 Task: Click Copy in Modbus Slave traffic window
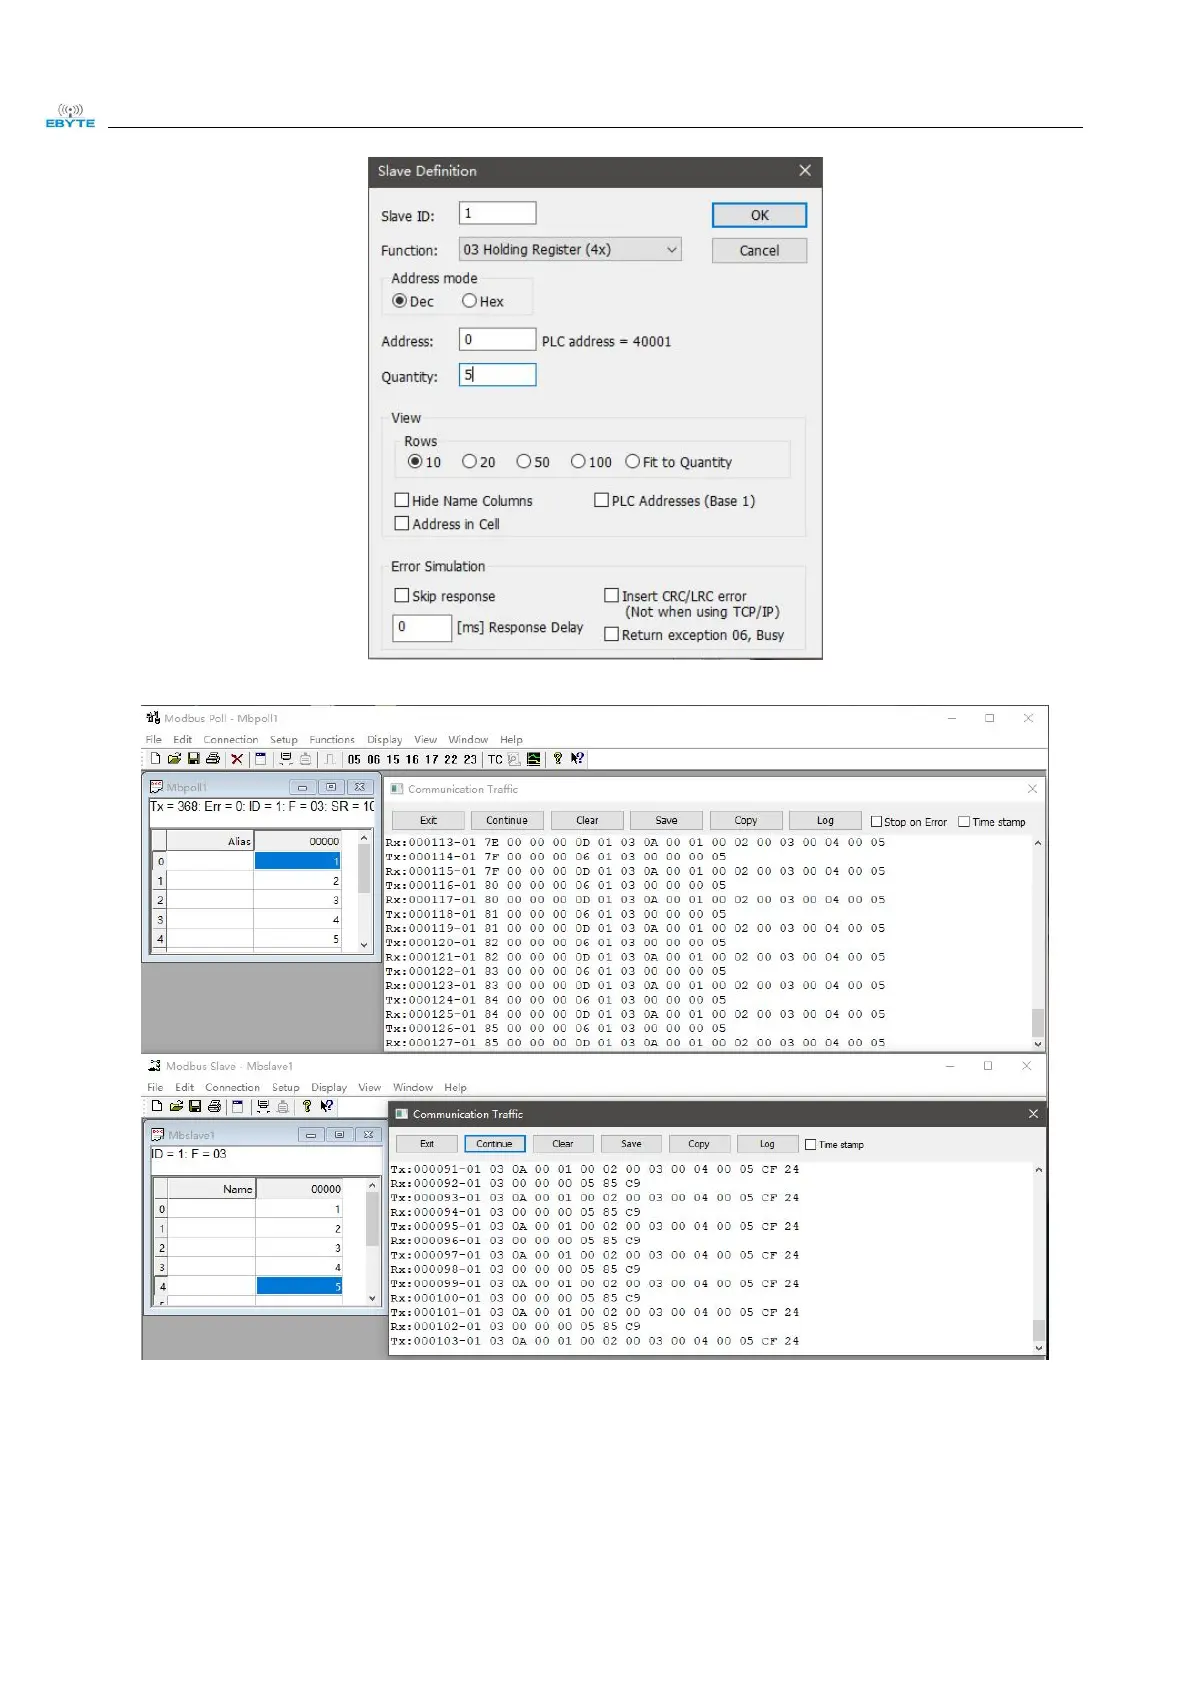(x=699, y=1143)
